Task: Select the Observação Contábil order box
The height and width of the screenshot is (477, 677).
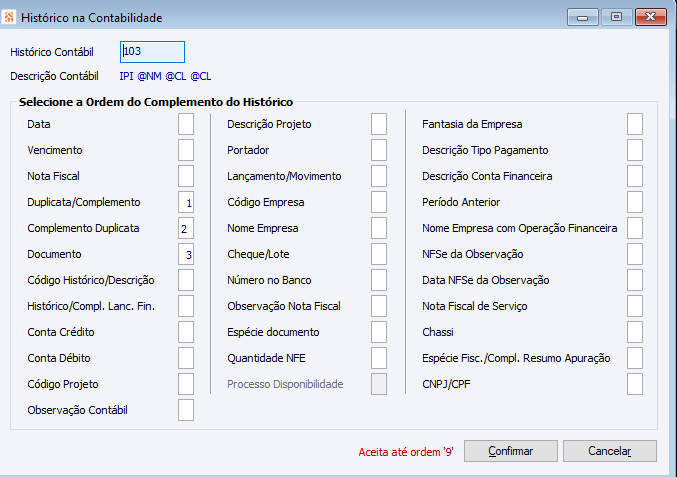Action: (x=186, y=410)
